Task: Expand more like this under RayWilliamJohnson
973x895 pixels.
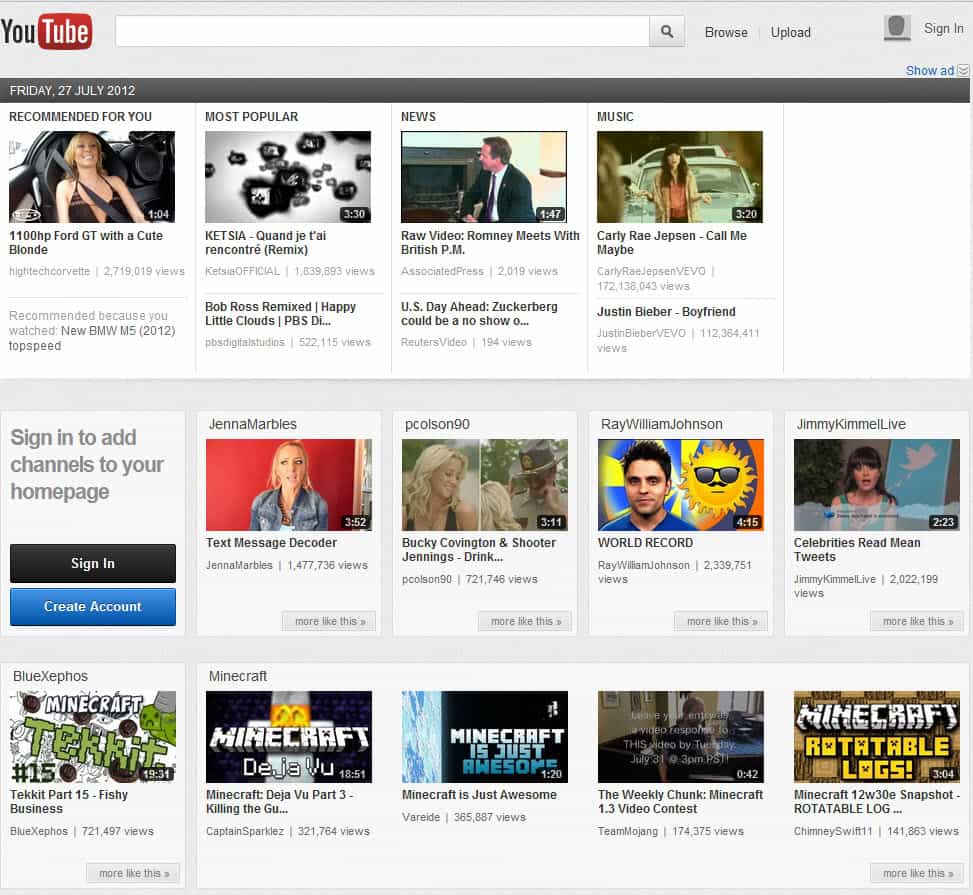Action: 721,621
